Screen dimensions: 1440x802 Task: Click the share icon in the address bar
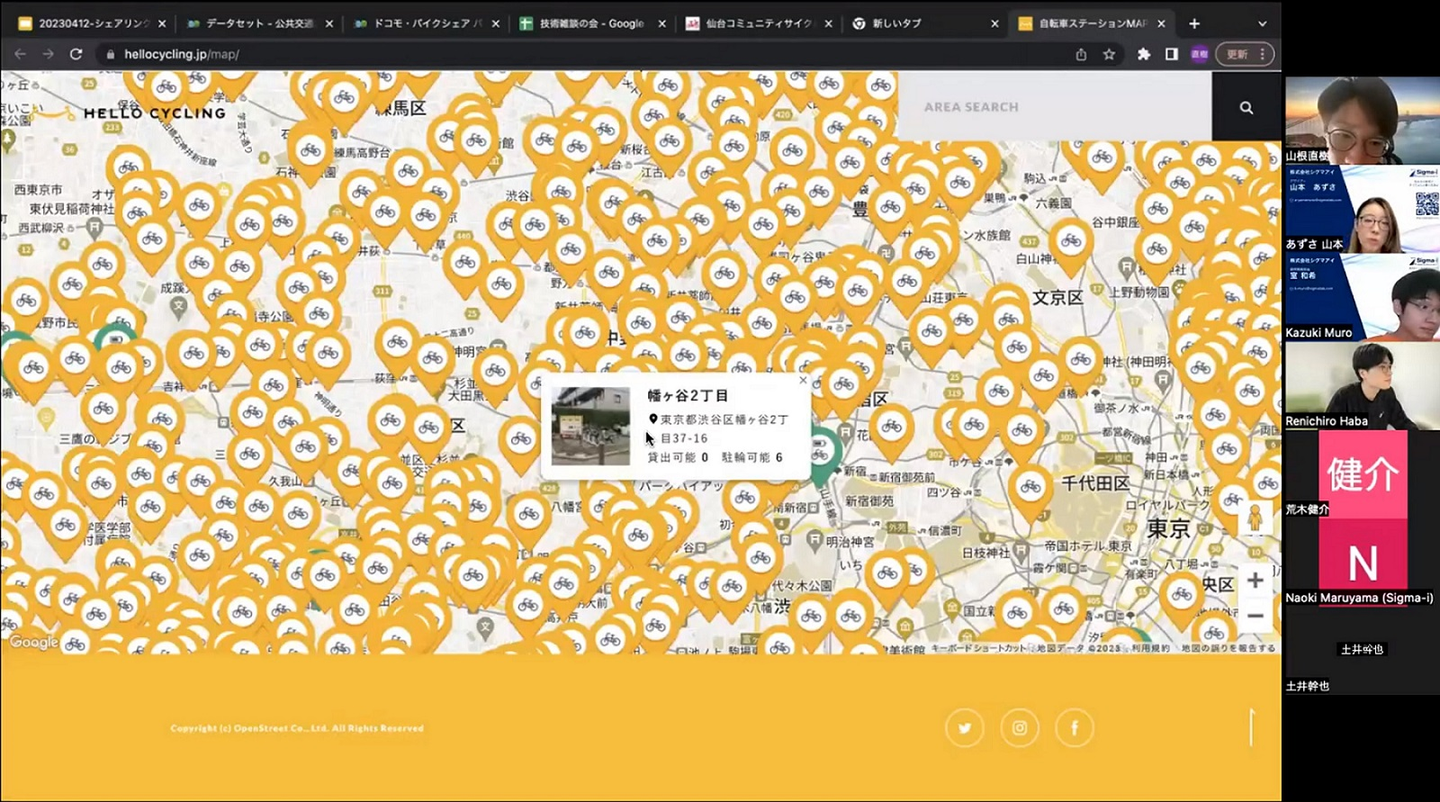(1081, 54)
